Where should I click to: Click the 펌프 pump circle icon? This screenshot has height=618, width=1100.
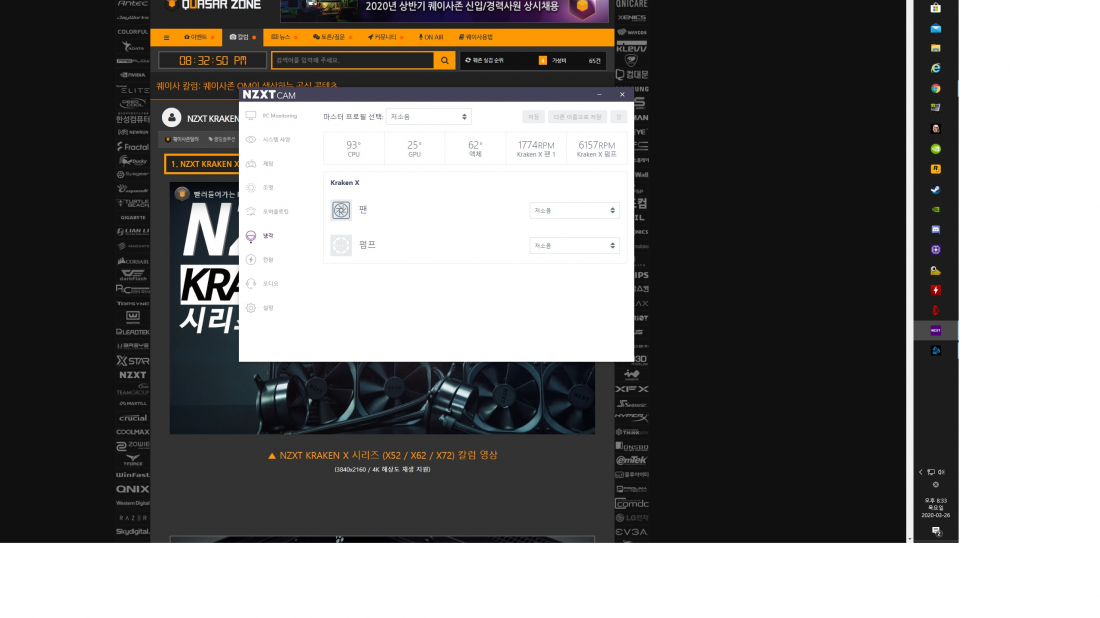[x=341, y=246]
